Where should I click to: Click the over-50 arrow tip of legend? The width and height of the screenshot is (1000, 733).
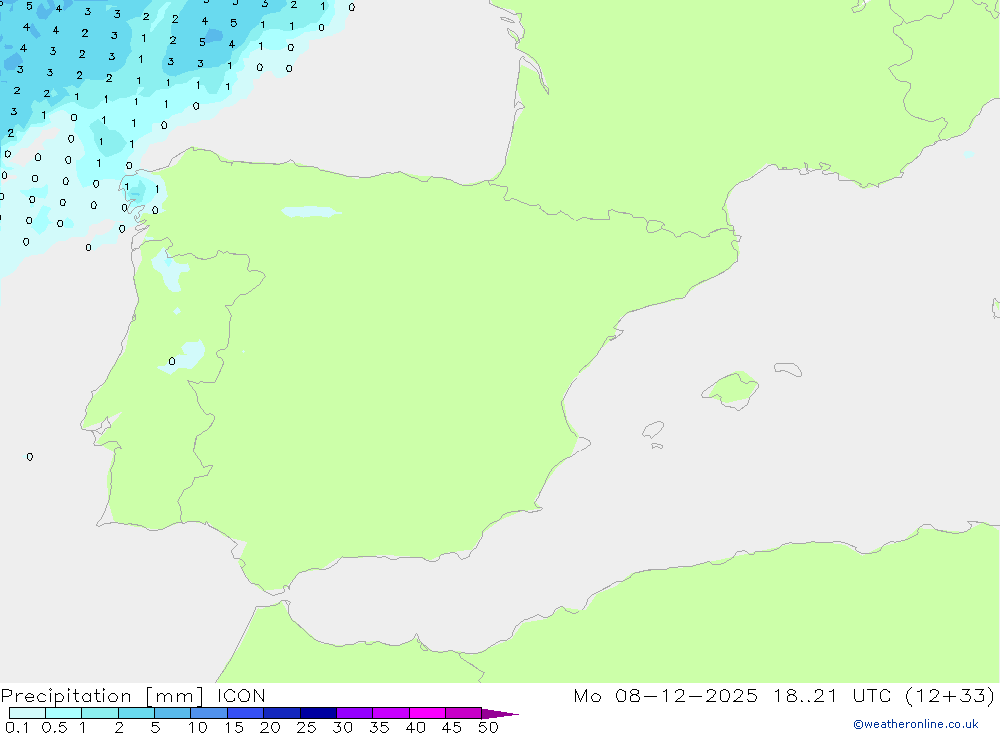500,713
